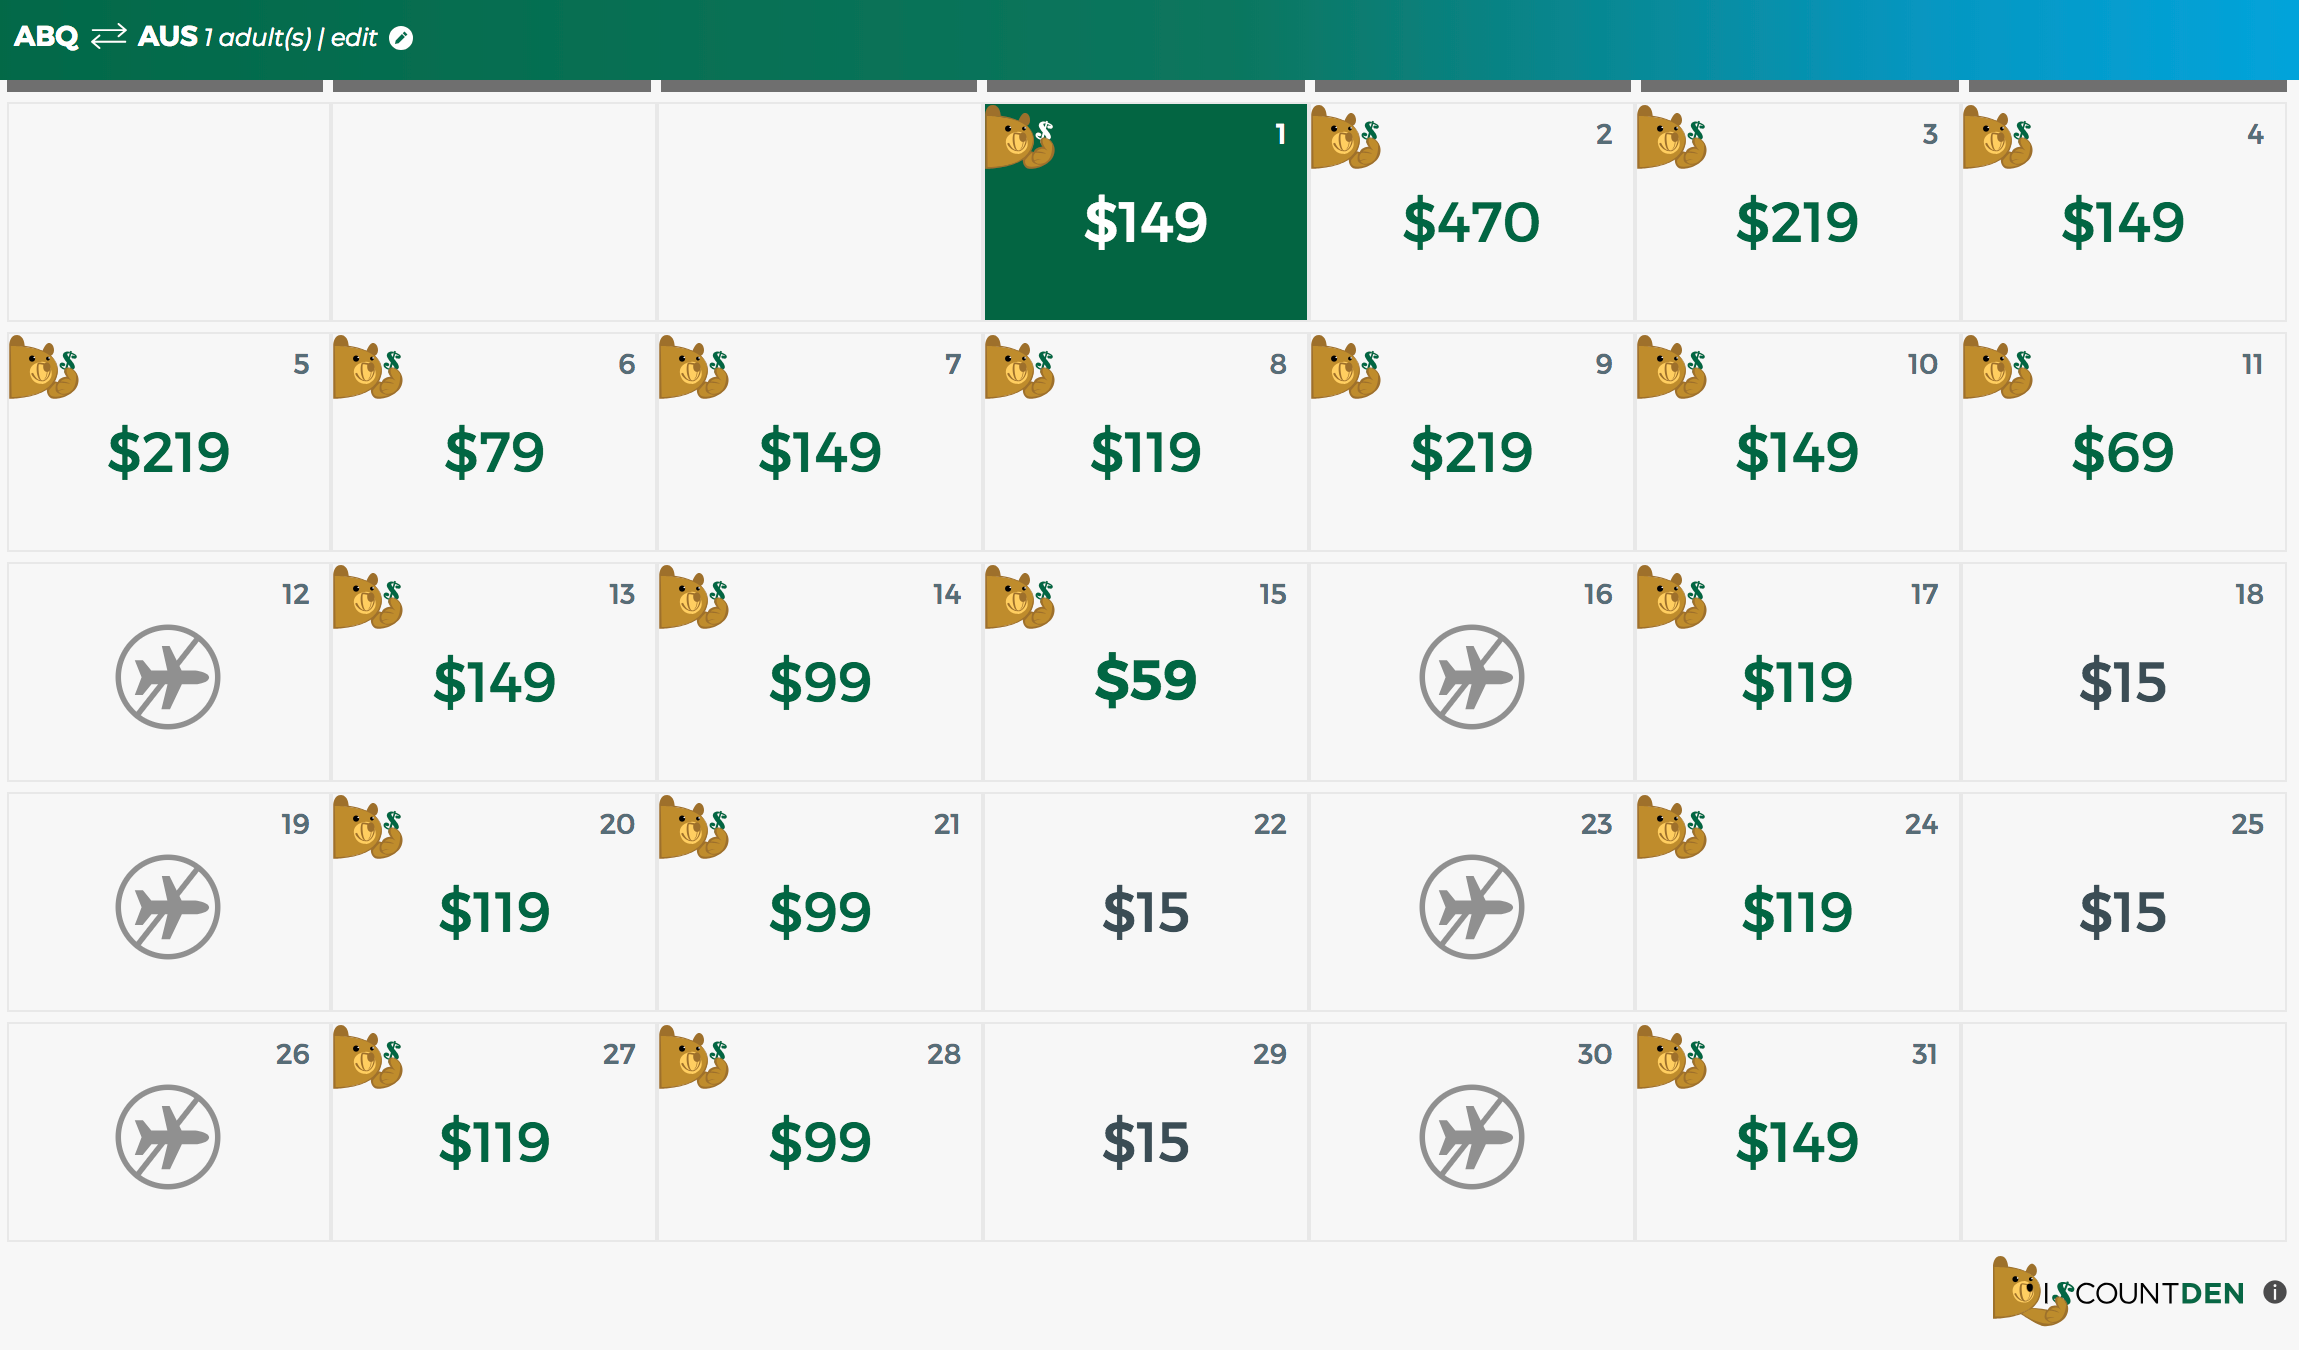Select the $470 fare on day 2
The width and height of the screenshot is (2299, 1350).
(1471, 222)
